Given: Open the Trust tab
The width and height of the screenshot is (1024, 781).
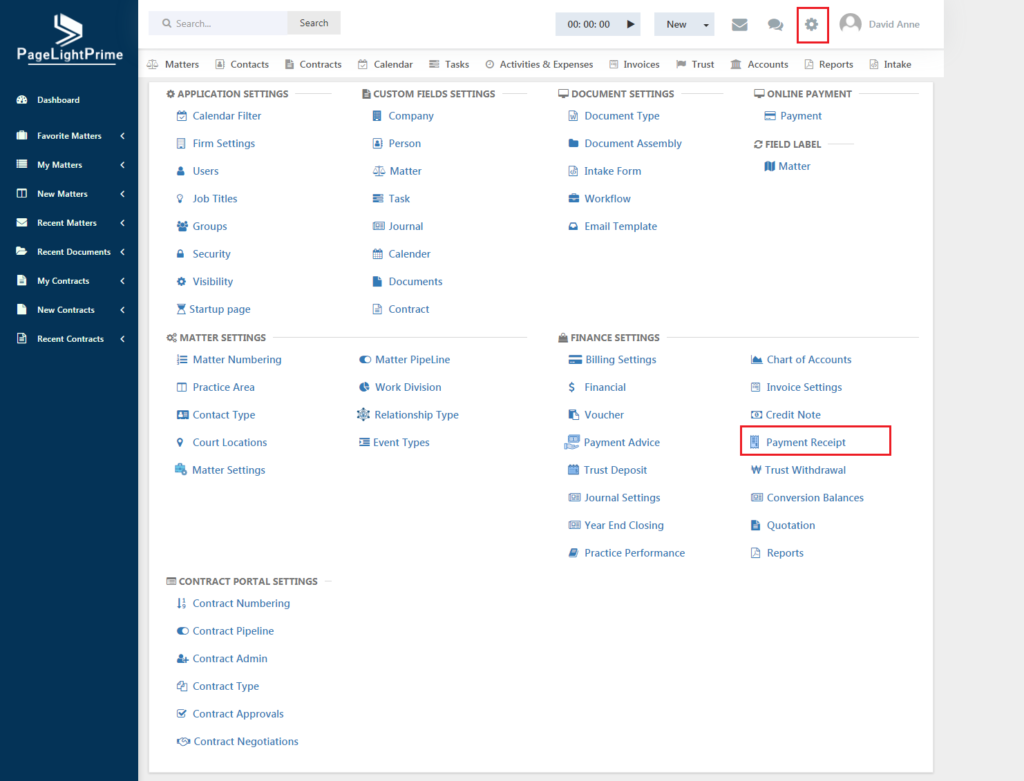Looking at the screenshot, I should click(695, 64).
